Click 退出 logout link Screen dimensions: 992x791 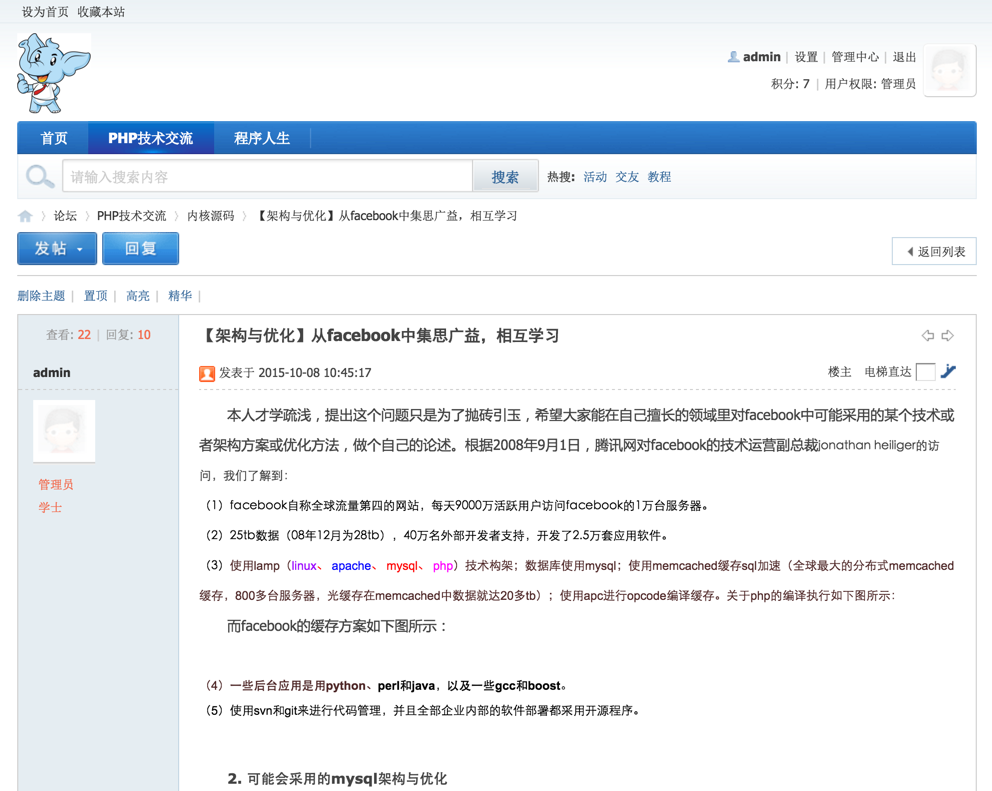click(904, 57)
